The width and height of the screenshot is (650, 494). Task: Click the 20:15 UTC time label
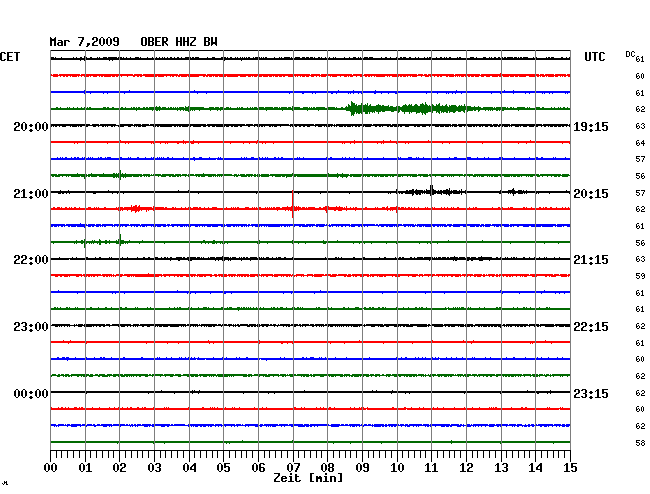click(591, 194)
